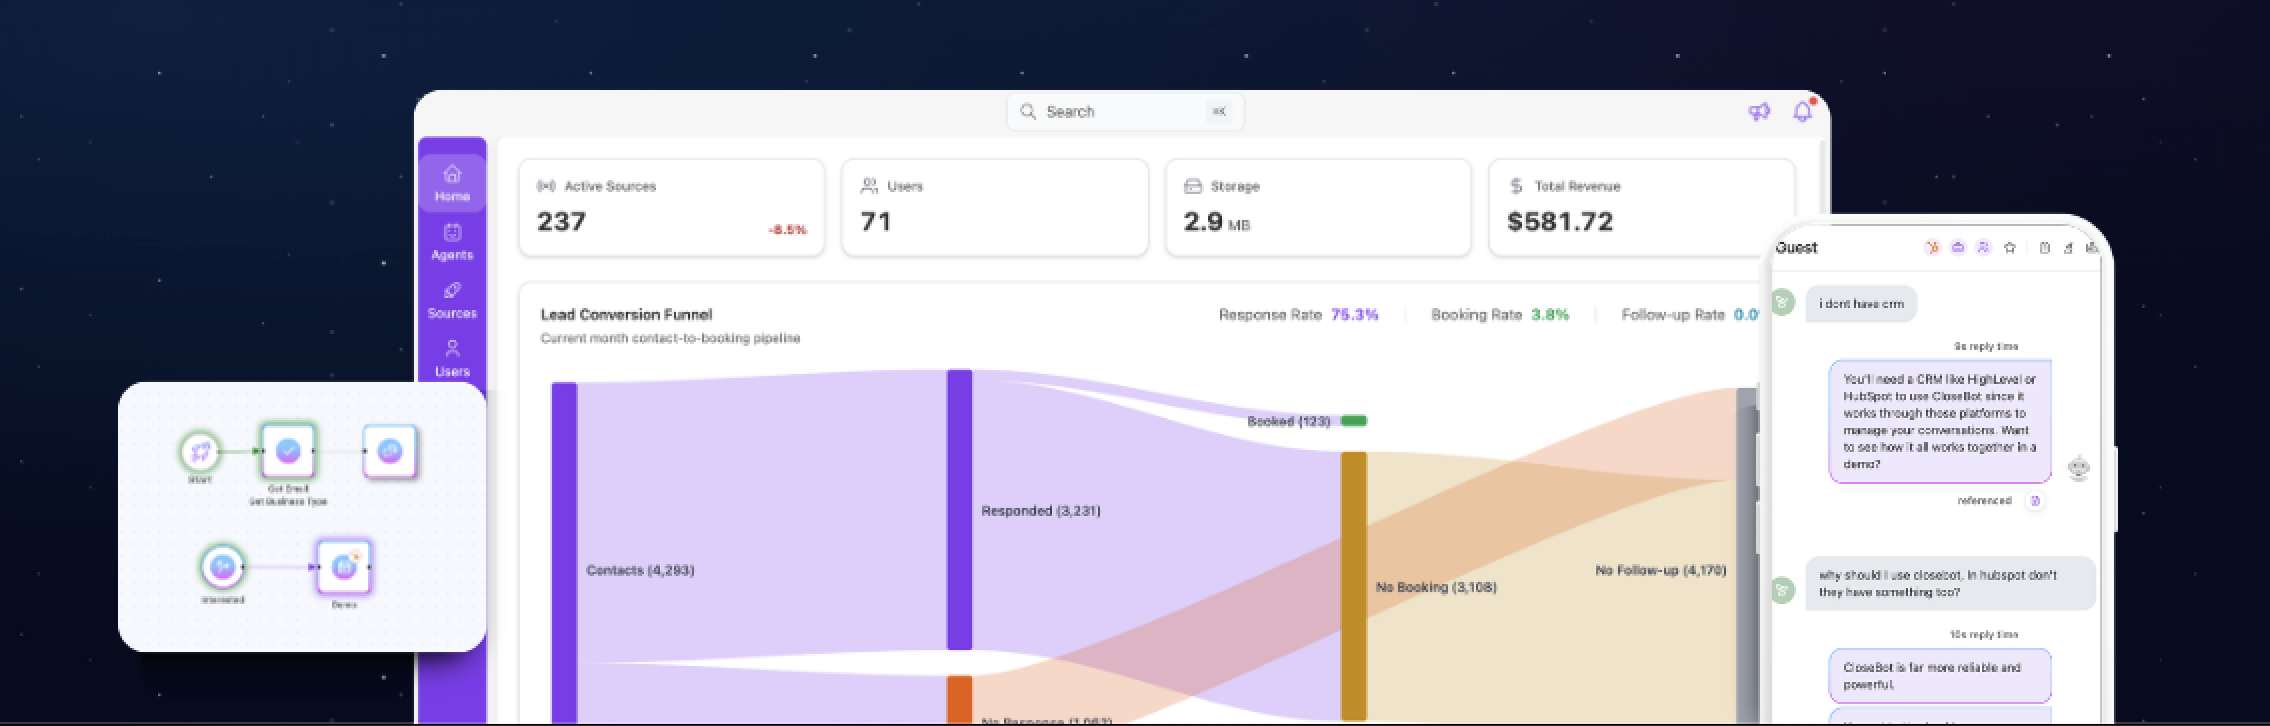
Task: Open the Total Revenue card
Action: coord(1642,208)
